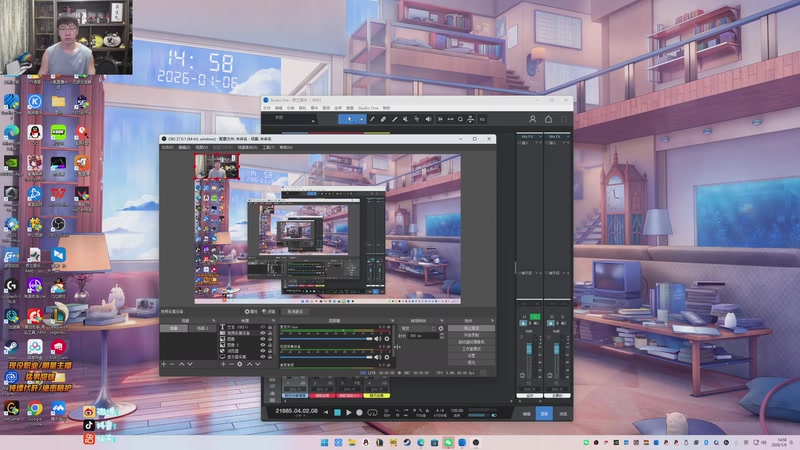Hide the video capture device source in OBS

click(x=263, y=333)
